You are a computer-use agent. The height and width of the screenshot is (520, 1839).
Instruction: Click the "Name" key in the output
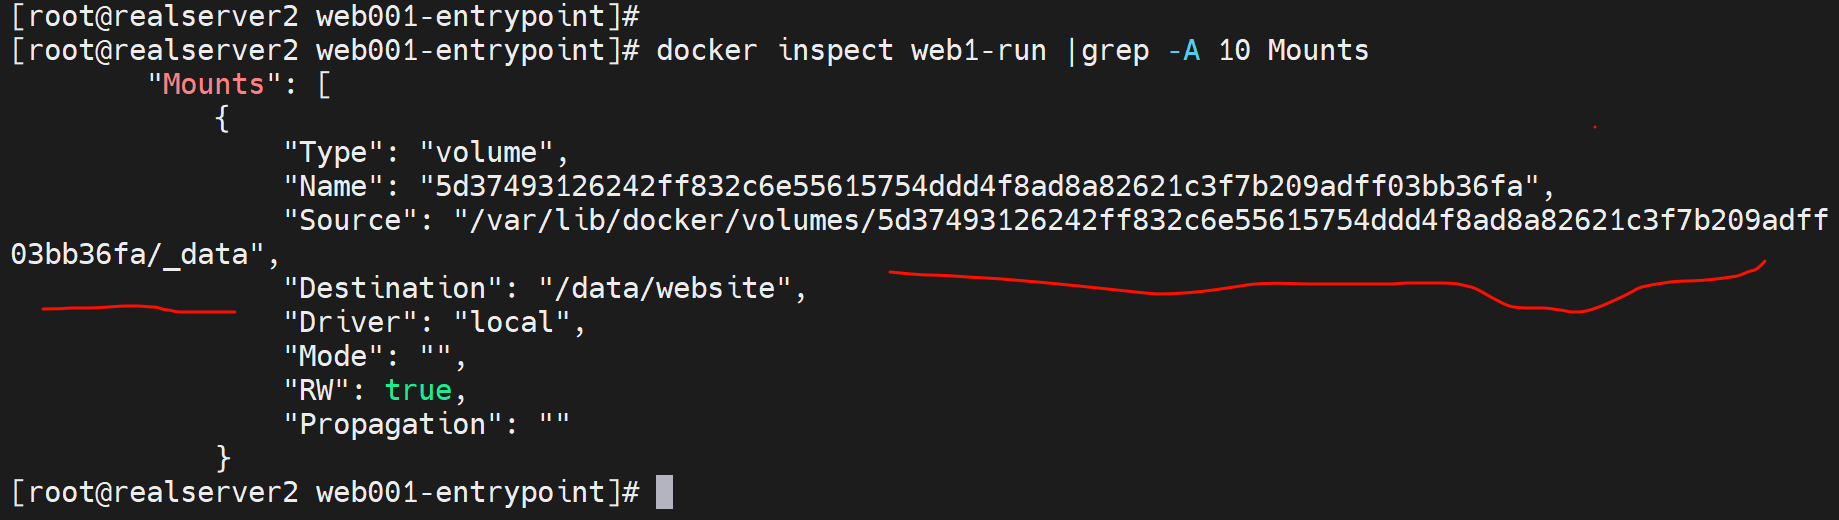coord(333,186)
